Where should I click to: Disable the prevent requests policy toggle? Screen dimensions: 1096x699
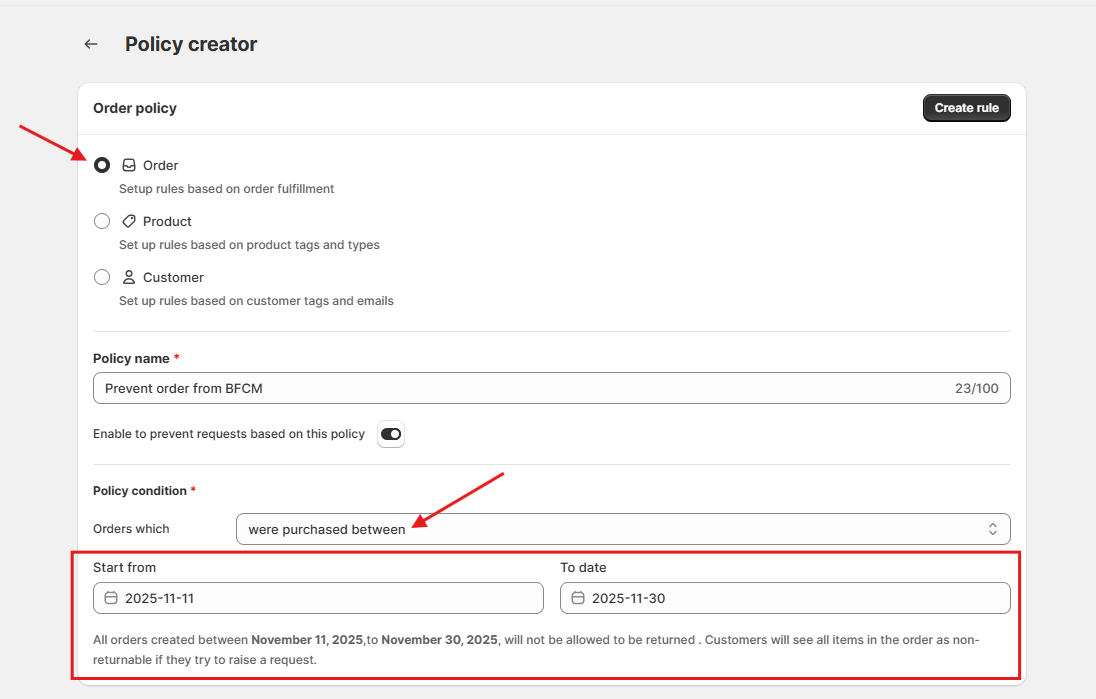click(390, 434)
